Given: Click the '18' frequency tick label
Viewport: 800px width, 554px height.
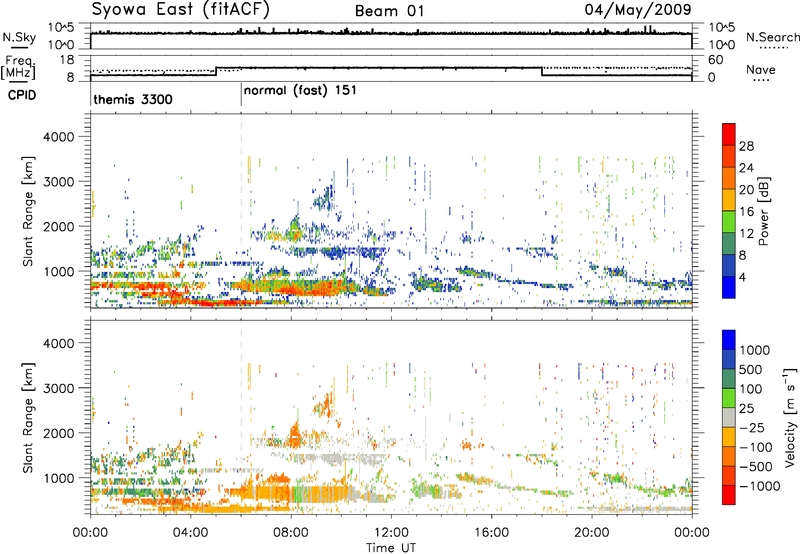Looking at the screenshot, I should [67, 60].
